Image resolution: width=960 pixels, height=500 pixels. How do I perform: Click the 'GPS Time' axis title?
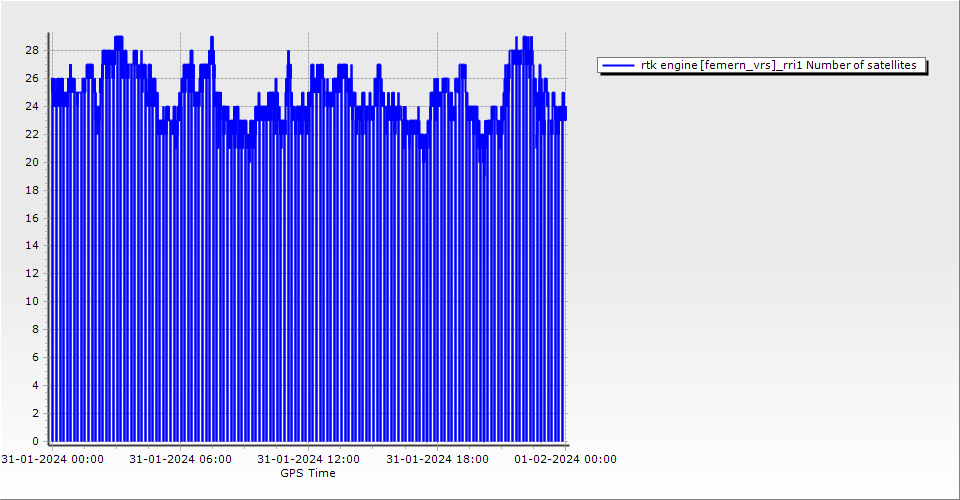tap(308, 473)
